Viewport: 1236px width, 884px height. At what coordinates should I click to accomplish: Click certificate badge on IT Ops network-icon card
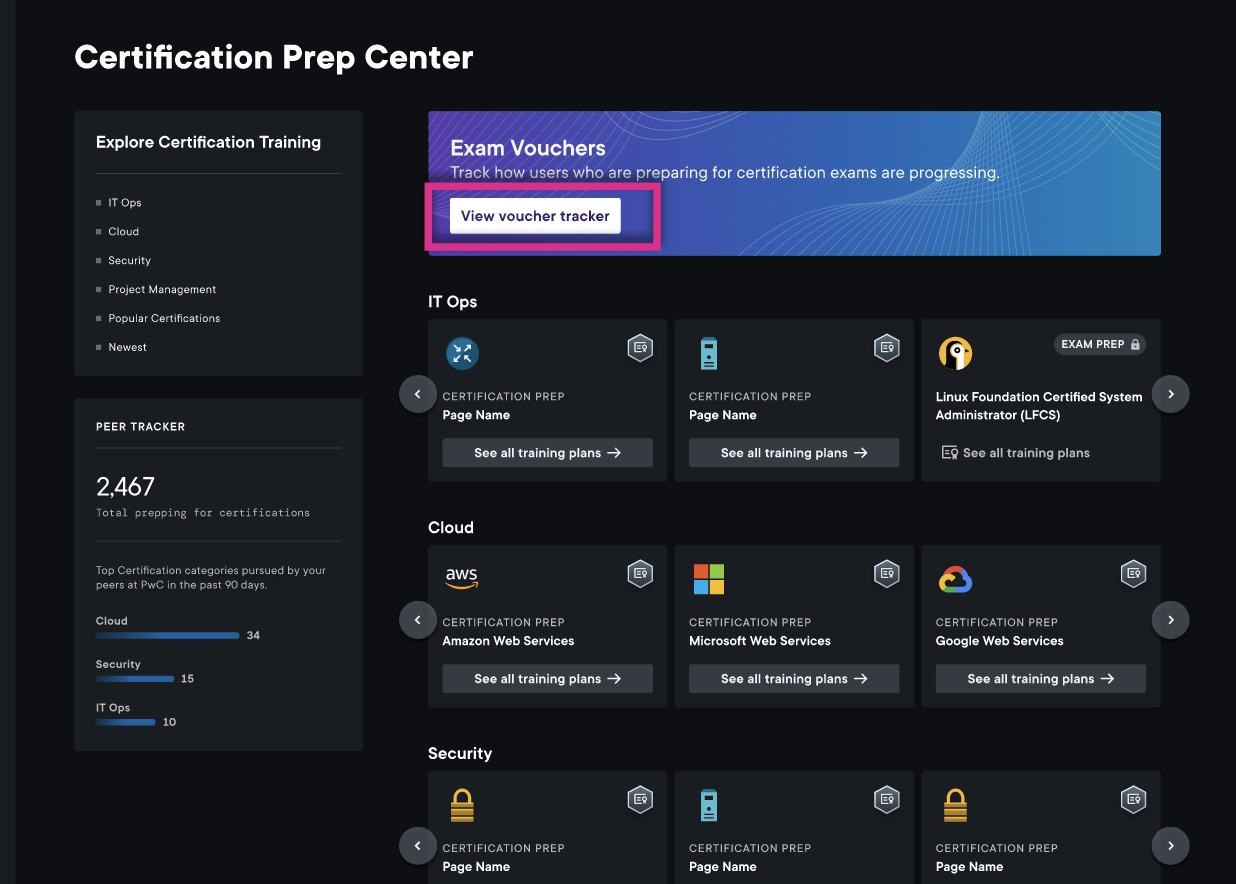point(640,347)
